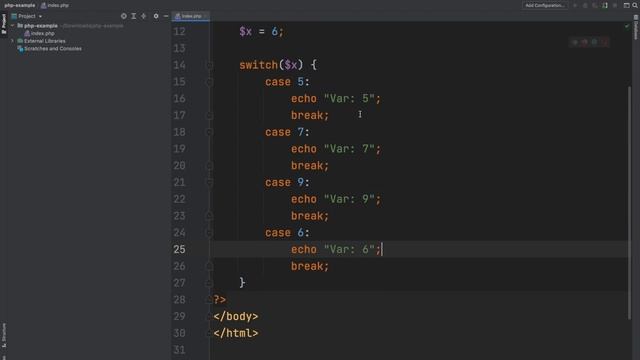Image resolution: width=640 pixels, height=360 pixels.
Task: Open Add Configuration button
Action: [x=545, y=5]
